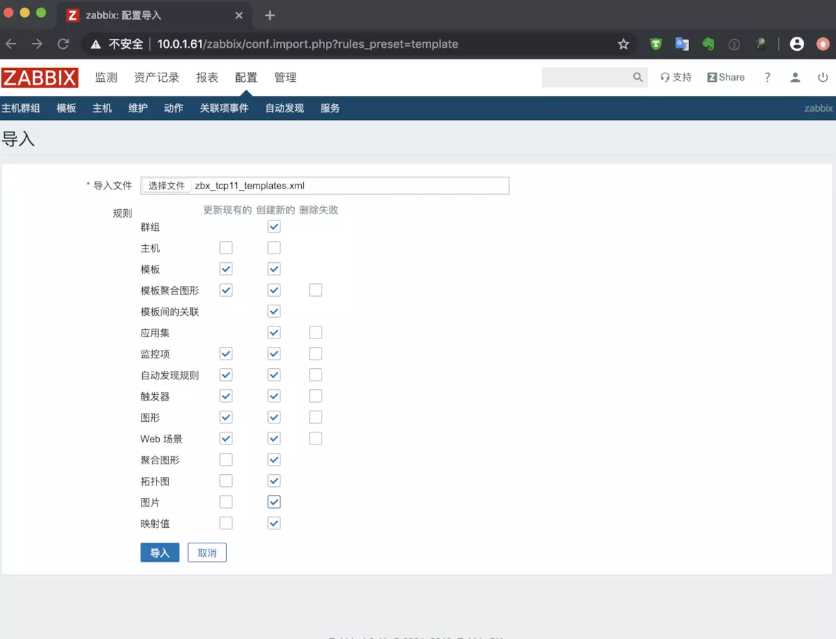
Task: Click the Zabbix search input field
Action: click(586, 77)
